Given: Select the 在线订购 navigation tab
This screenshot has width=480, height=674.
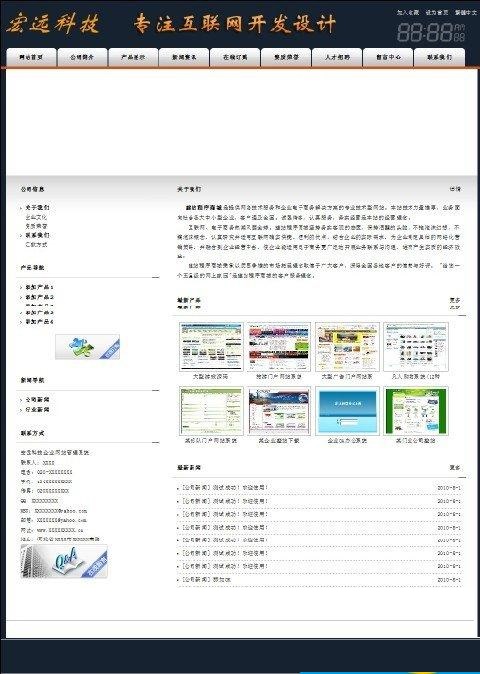Looking at the screenshot, I should tap(235, 57).
